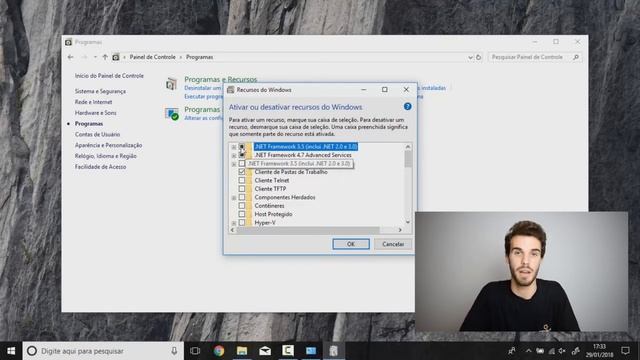This screenshot has width=640, height=360.
Task: Click the feature list vertical scrollbar thumb
Action: pos(408,159)
